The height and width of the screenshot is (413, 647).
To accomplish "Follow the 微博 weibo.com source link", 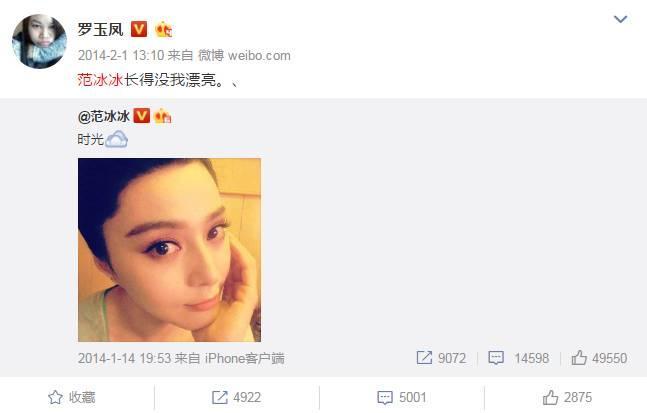I will point(244,55).
